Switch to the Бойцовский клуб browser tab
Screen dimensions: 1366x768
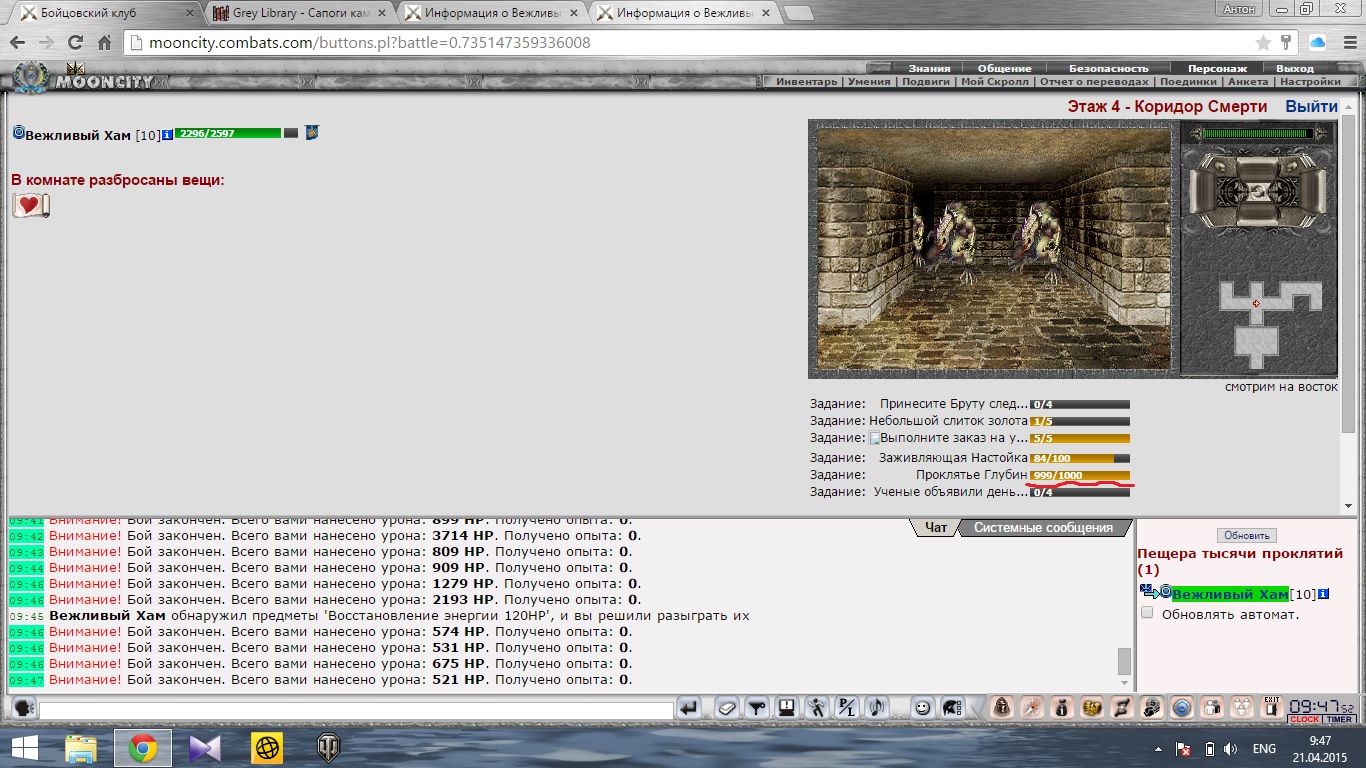tap(105, 13)
